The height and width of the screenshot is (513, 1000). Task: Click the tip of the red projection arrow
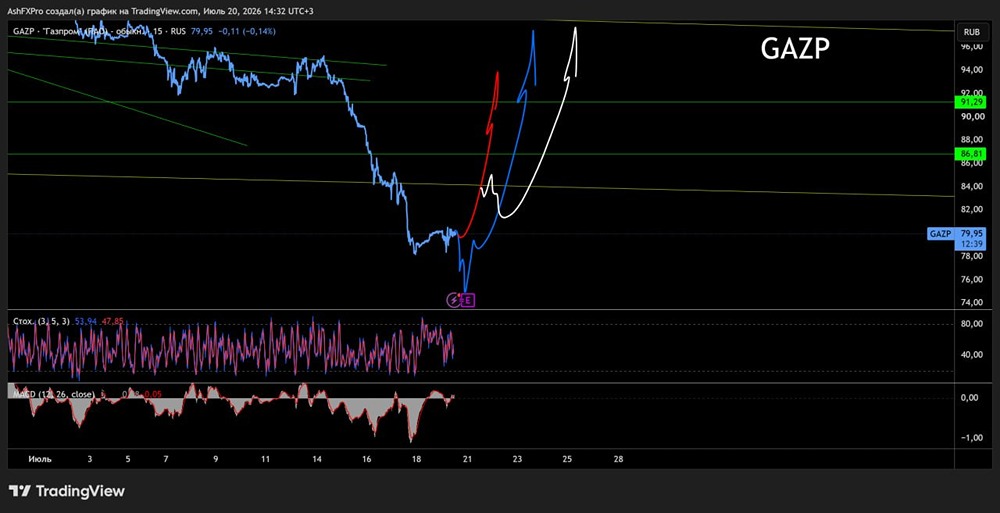[x=497, y=72]
